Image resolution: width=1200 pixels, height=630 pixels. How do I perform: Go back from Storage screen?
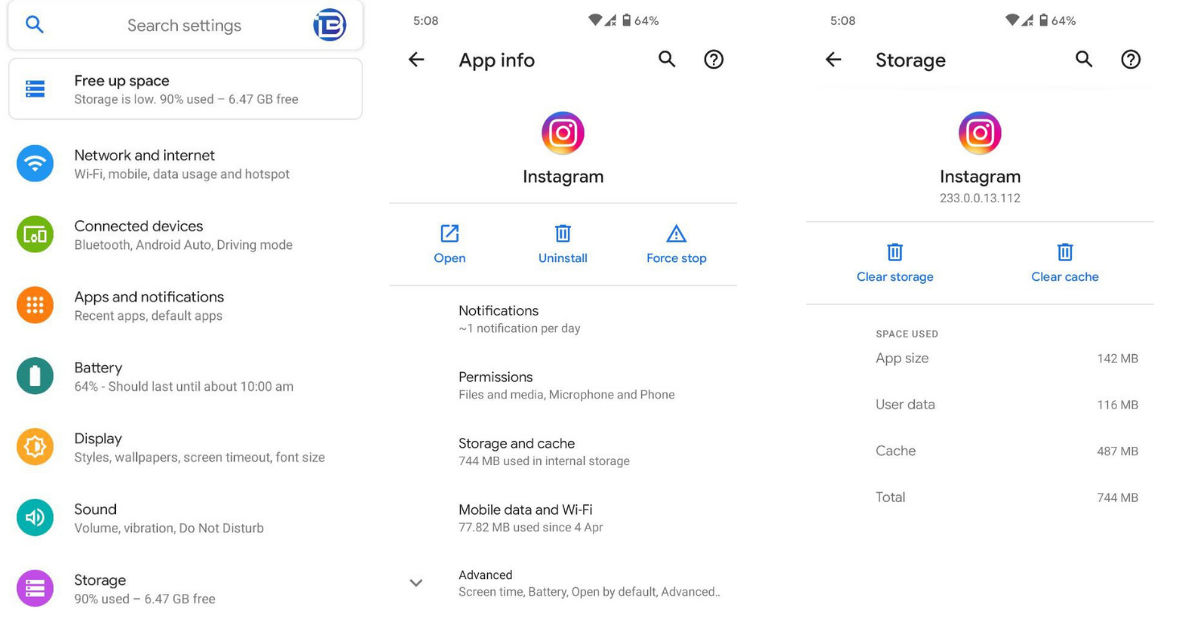833,60
